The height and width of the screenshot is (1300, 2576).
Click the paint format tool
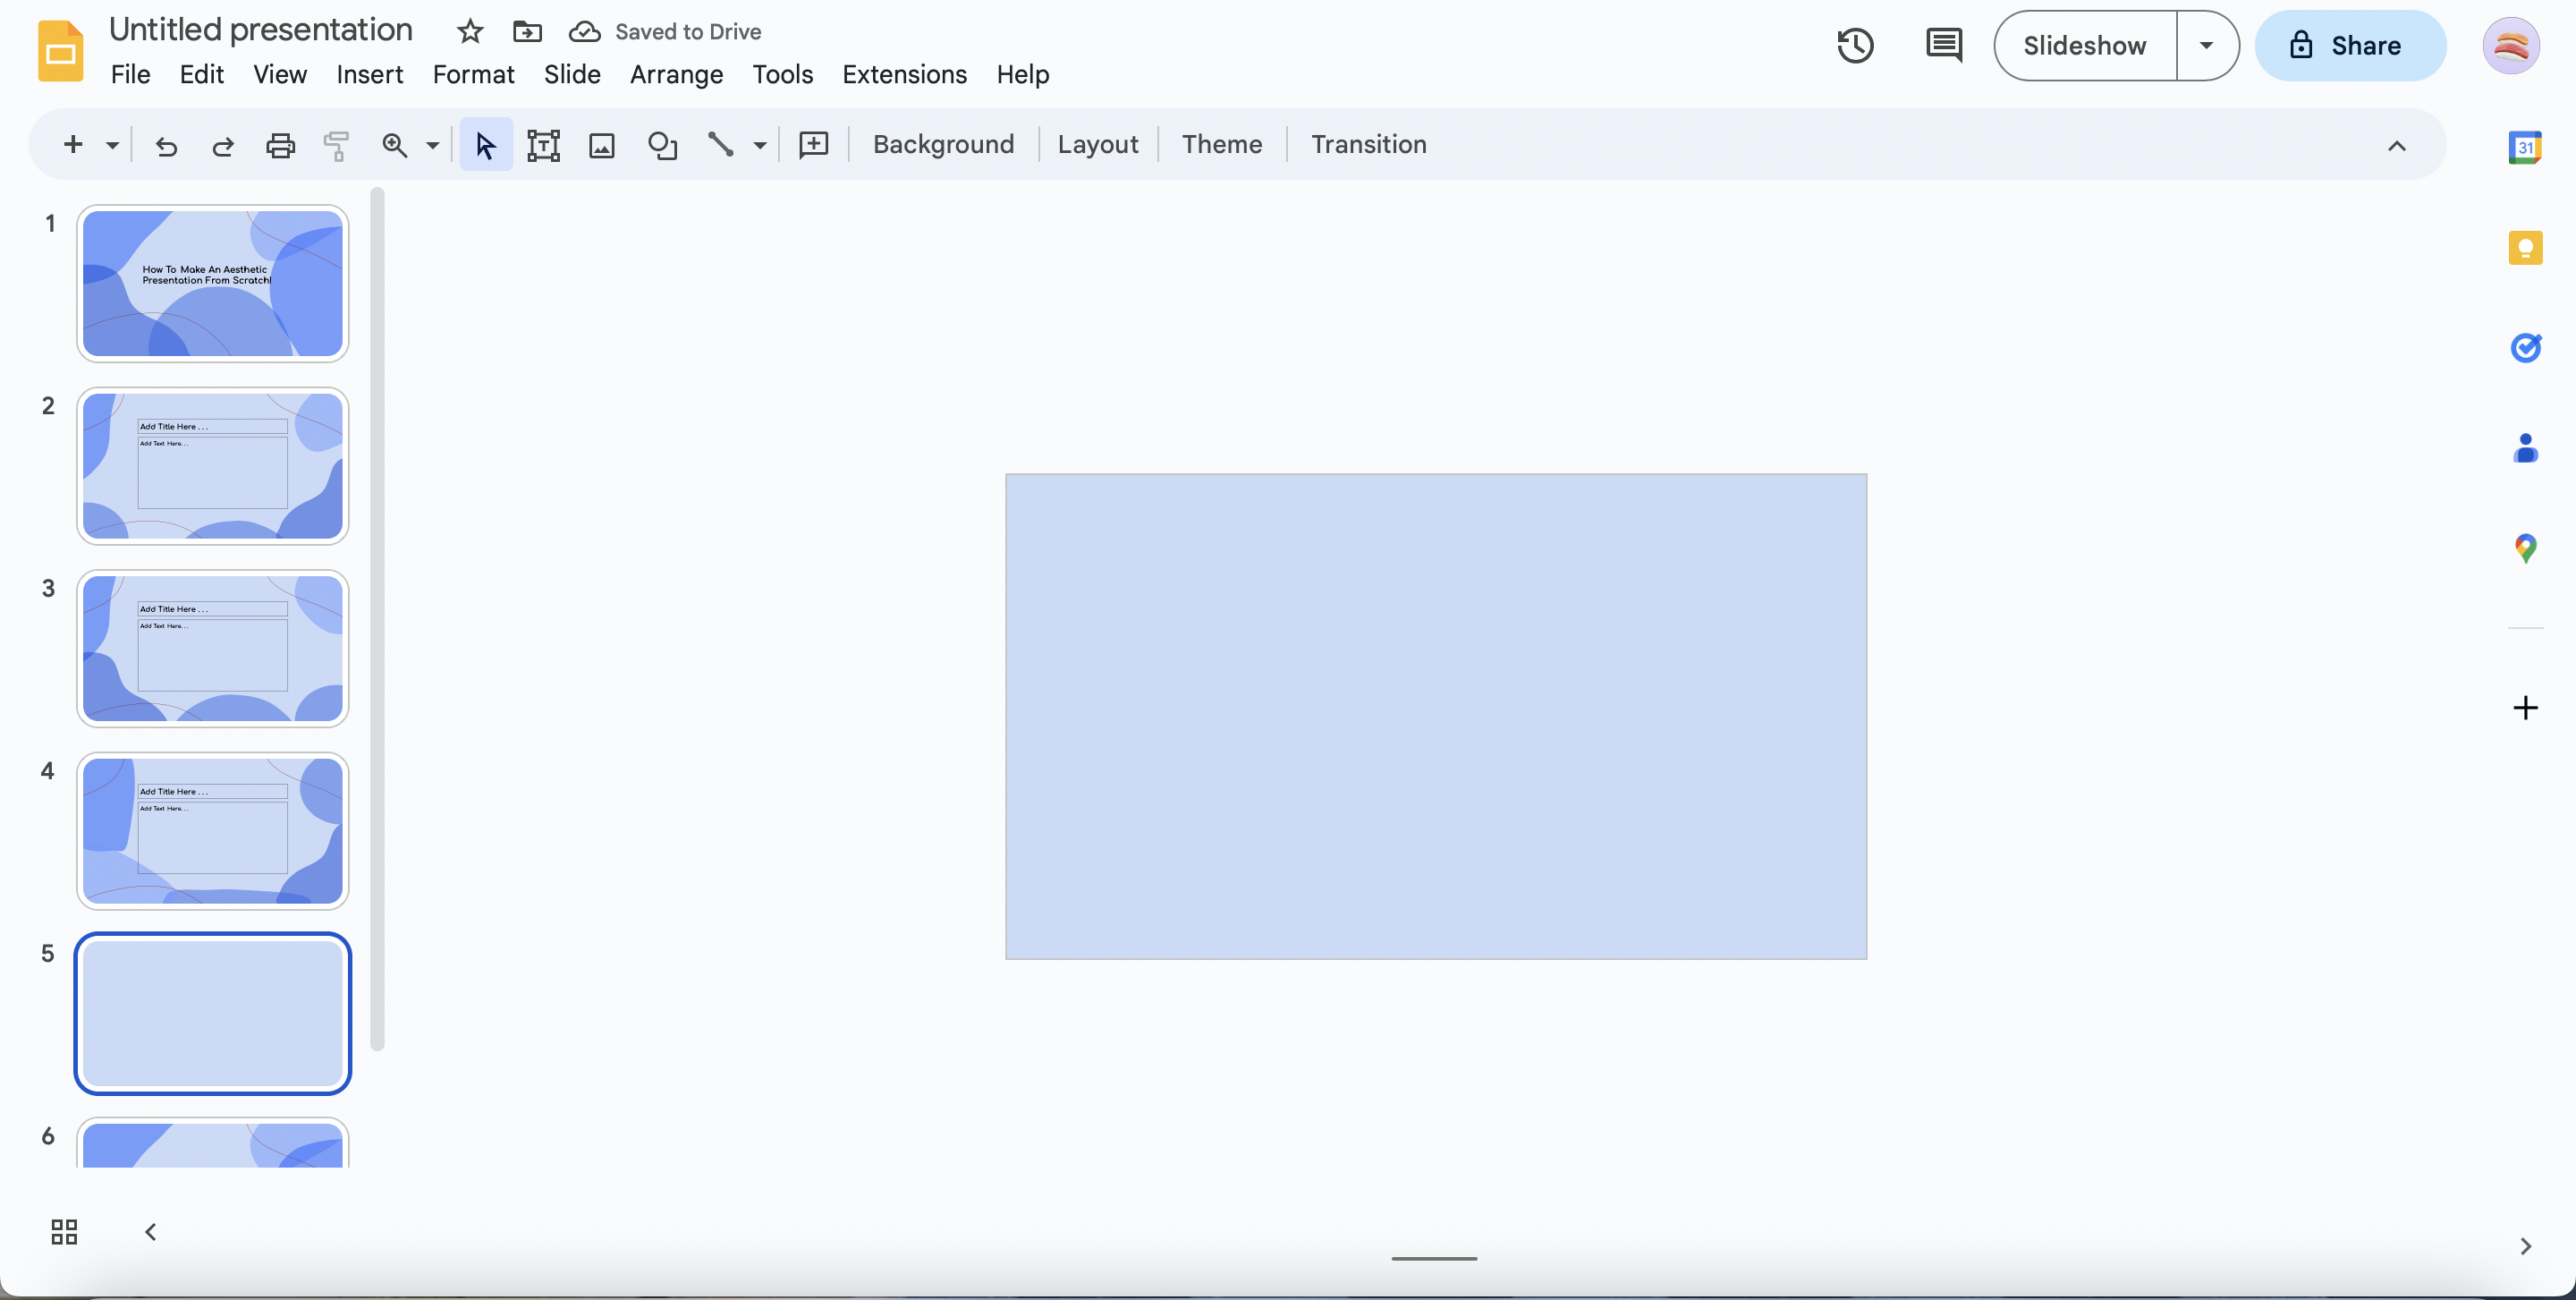click(x=336, y=145)
